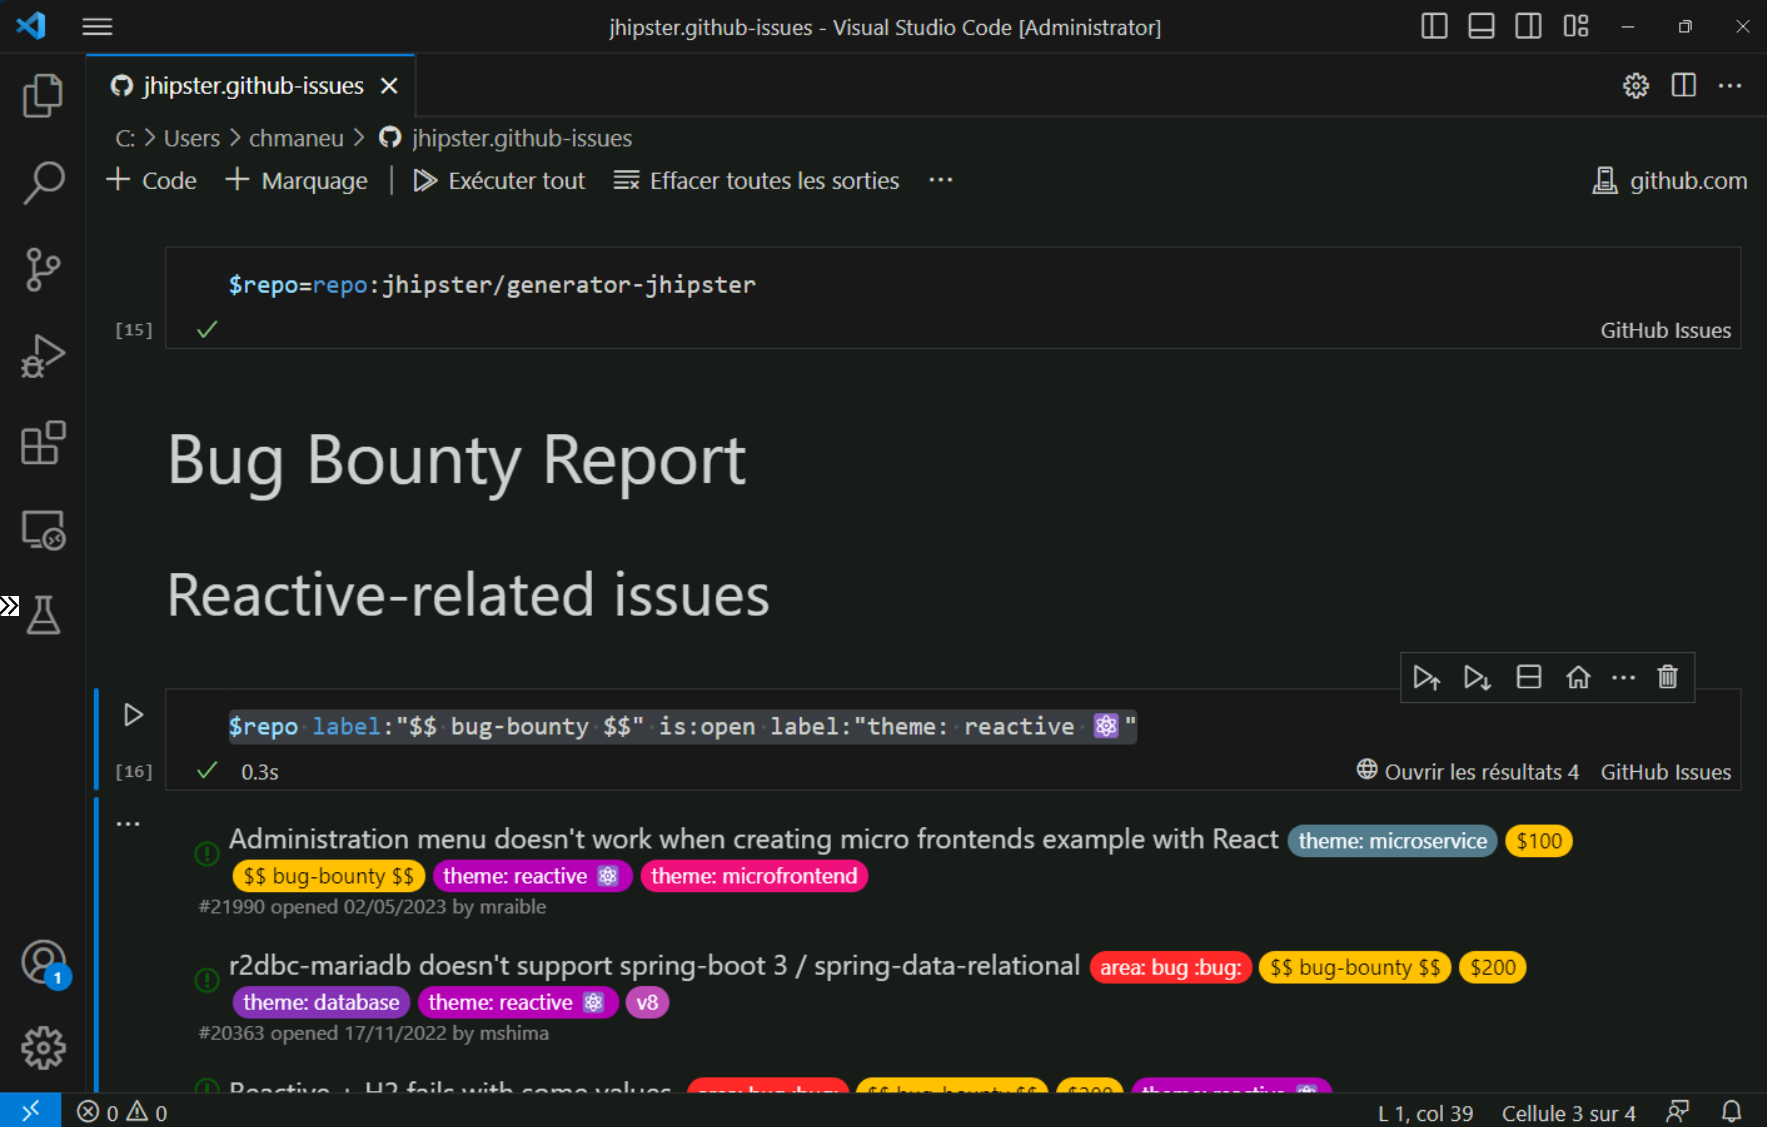Toggle primary side bar layout icon

coord(1434,27)
